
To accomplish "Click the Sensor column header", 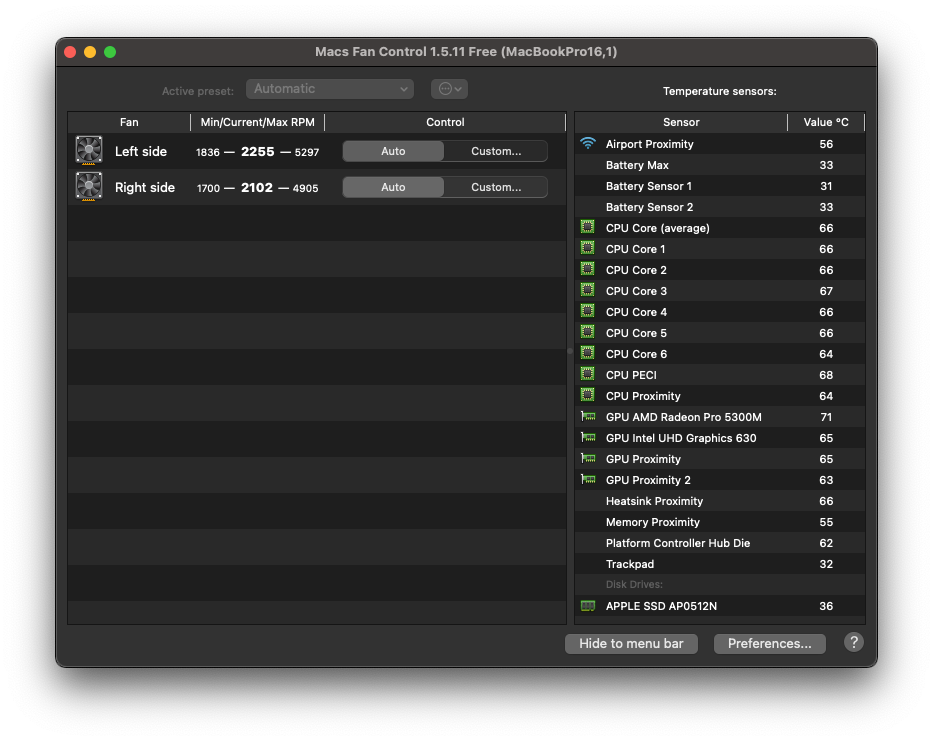I will [x=681, y=122].
